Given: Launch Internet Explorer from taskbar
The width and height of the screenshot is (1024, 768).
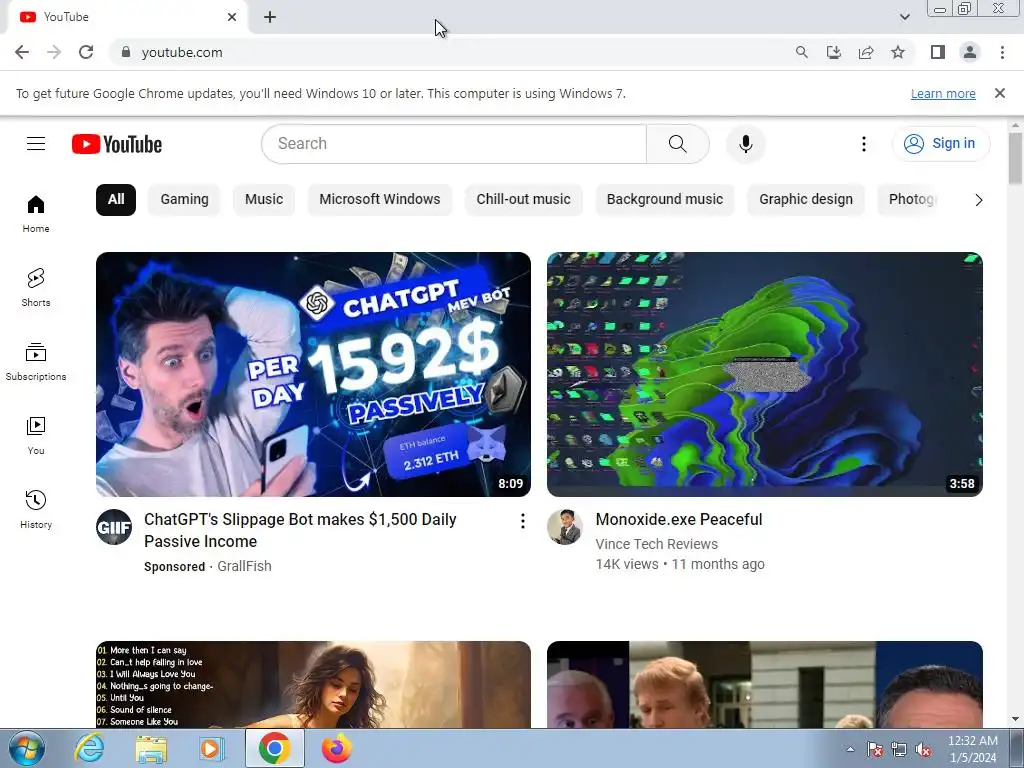Looking at the screenshot, I should pos(89,748).
